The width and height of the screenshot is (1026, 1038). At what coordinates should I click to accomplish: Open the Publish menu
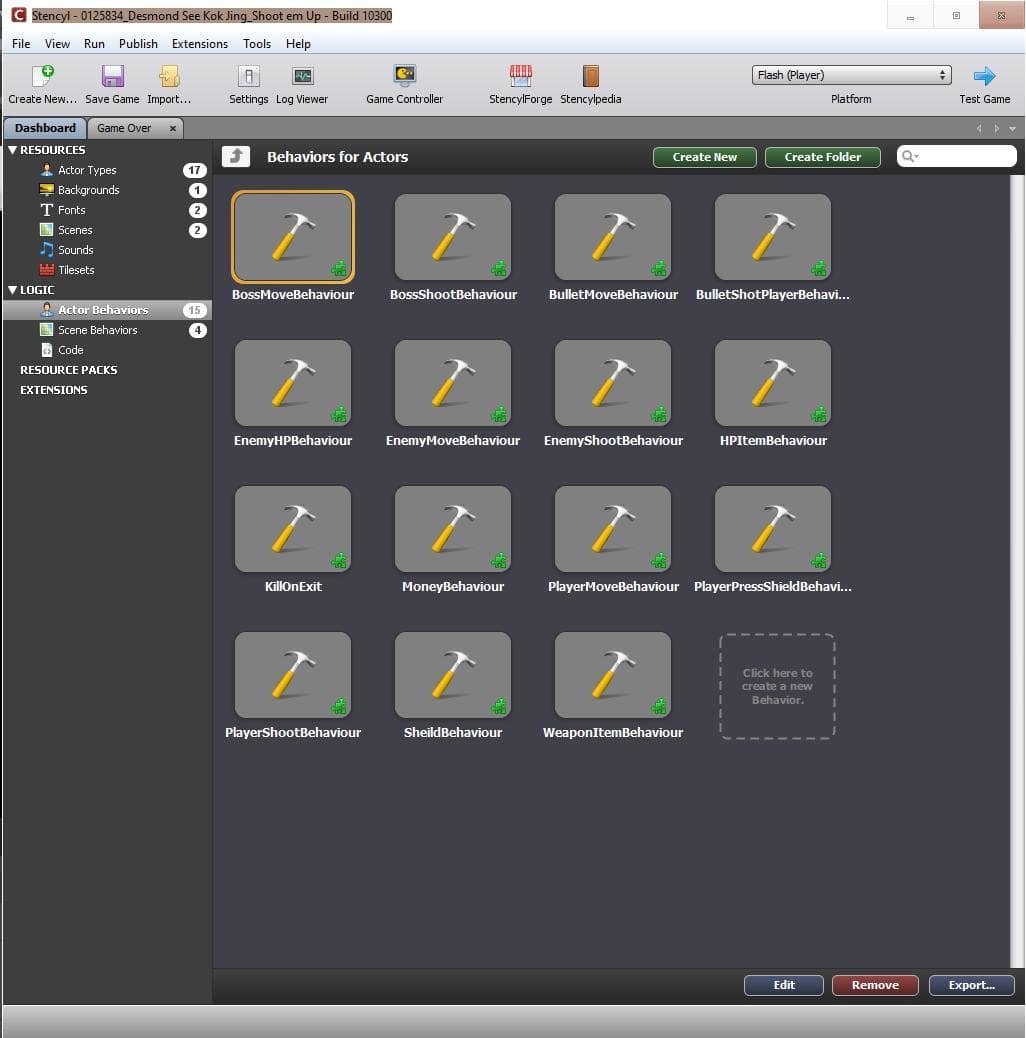tap(138, 44)
